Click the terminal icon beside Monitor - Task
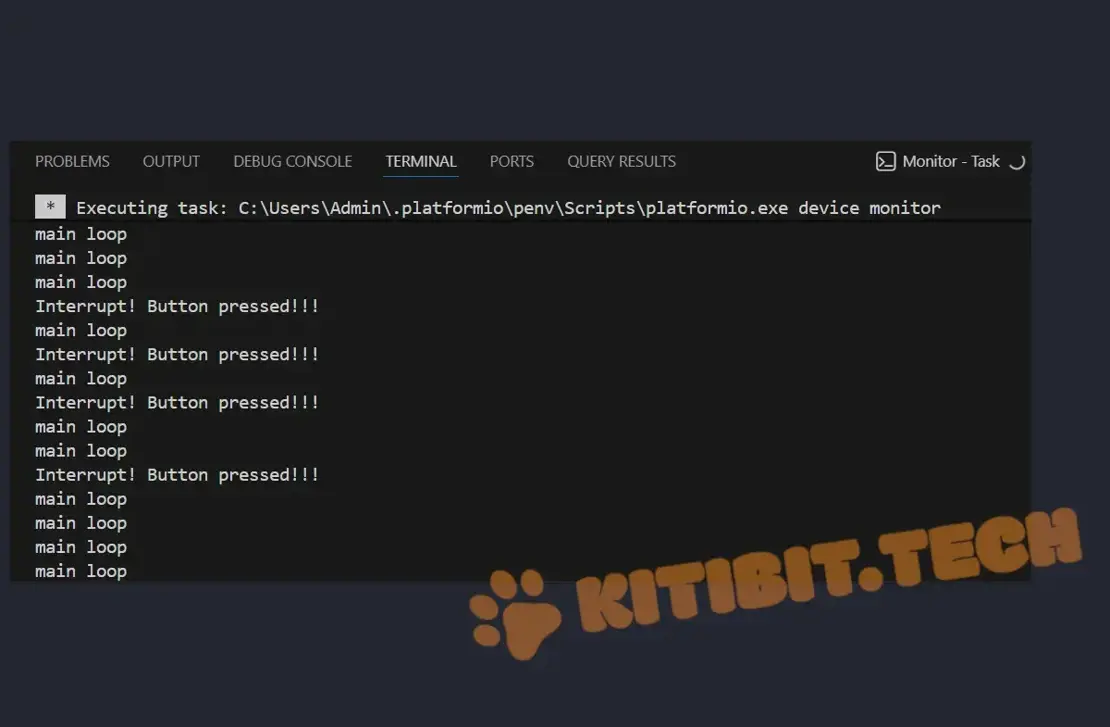Screen dimensions: 1110x727 [x=885, y=161]
